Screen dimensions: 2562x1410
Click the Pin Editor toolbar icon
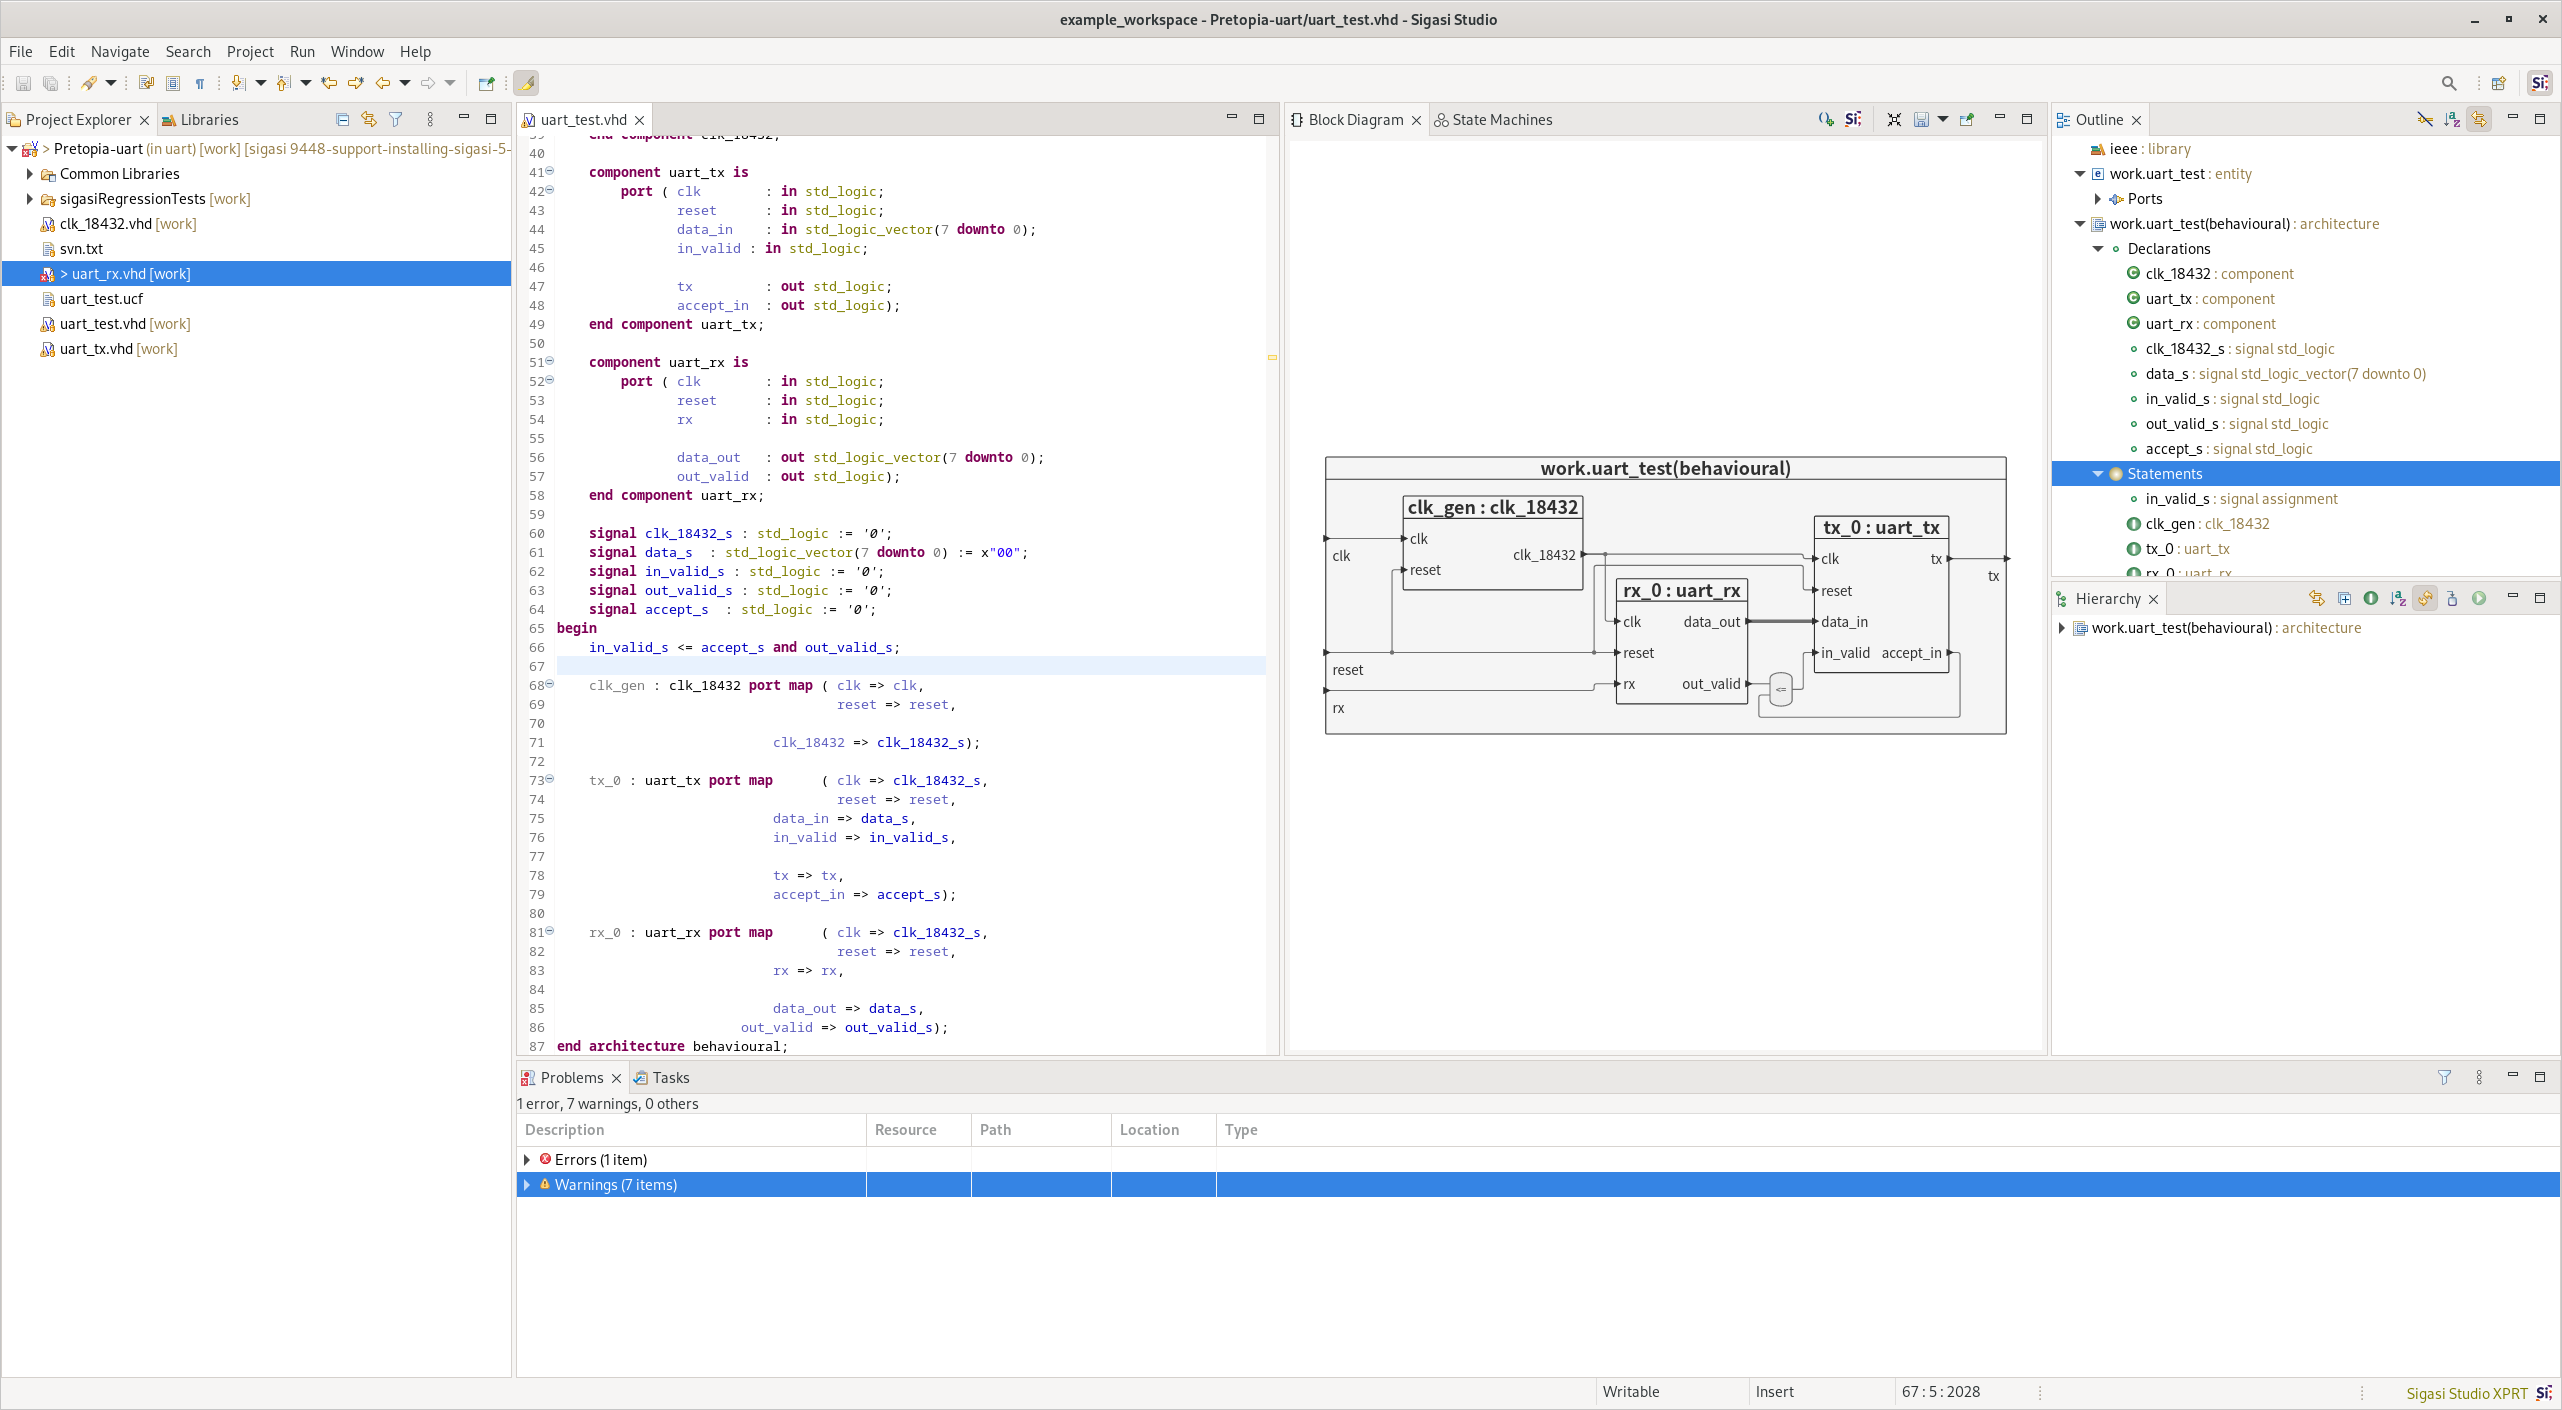tap(486, 84)
